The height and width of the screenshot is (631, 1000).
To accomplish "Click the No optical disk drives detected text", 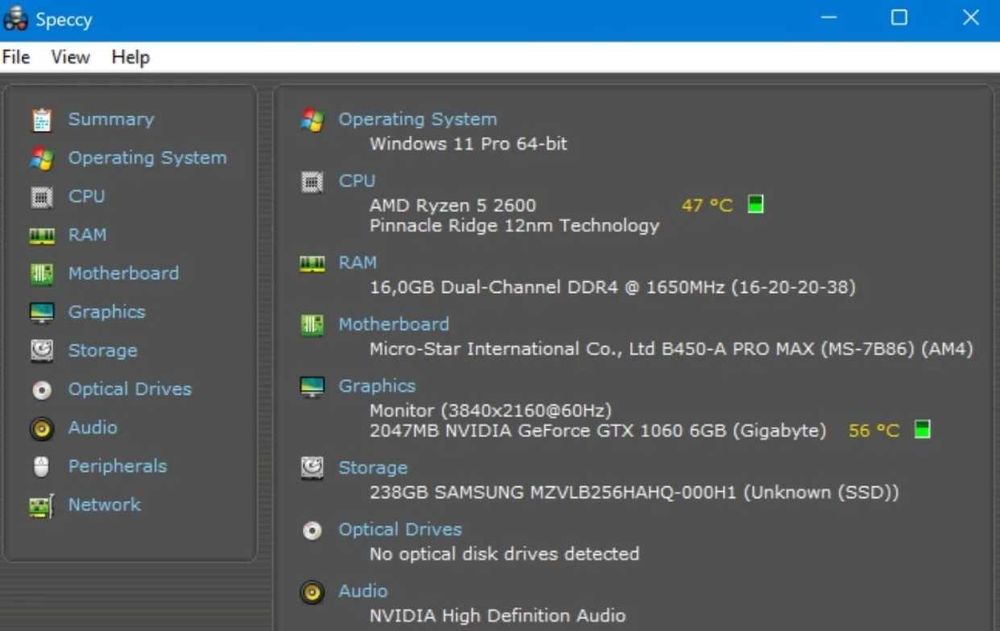I will [x=504, y=554].
